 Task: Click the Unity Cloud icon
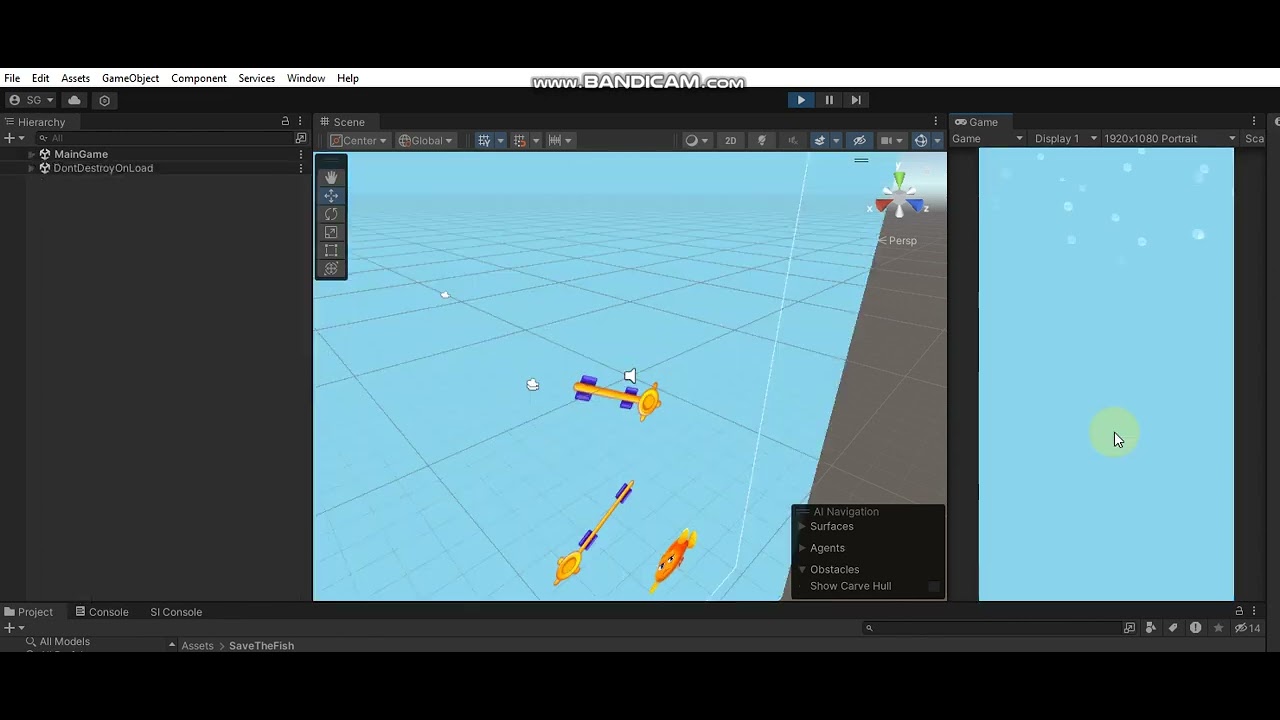(74, 100)
